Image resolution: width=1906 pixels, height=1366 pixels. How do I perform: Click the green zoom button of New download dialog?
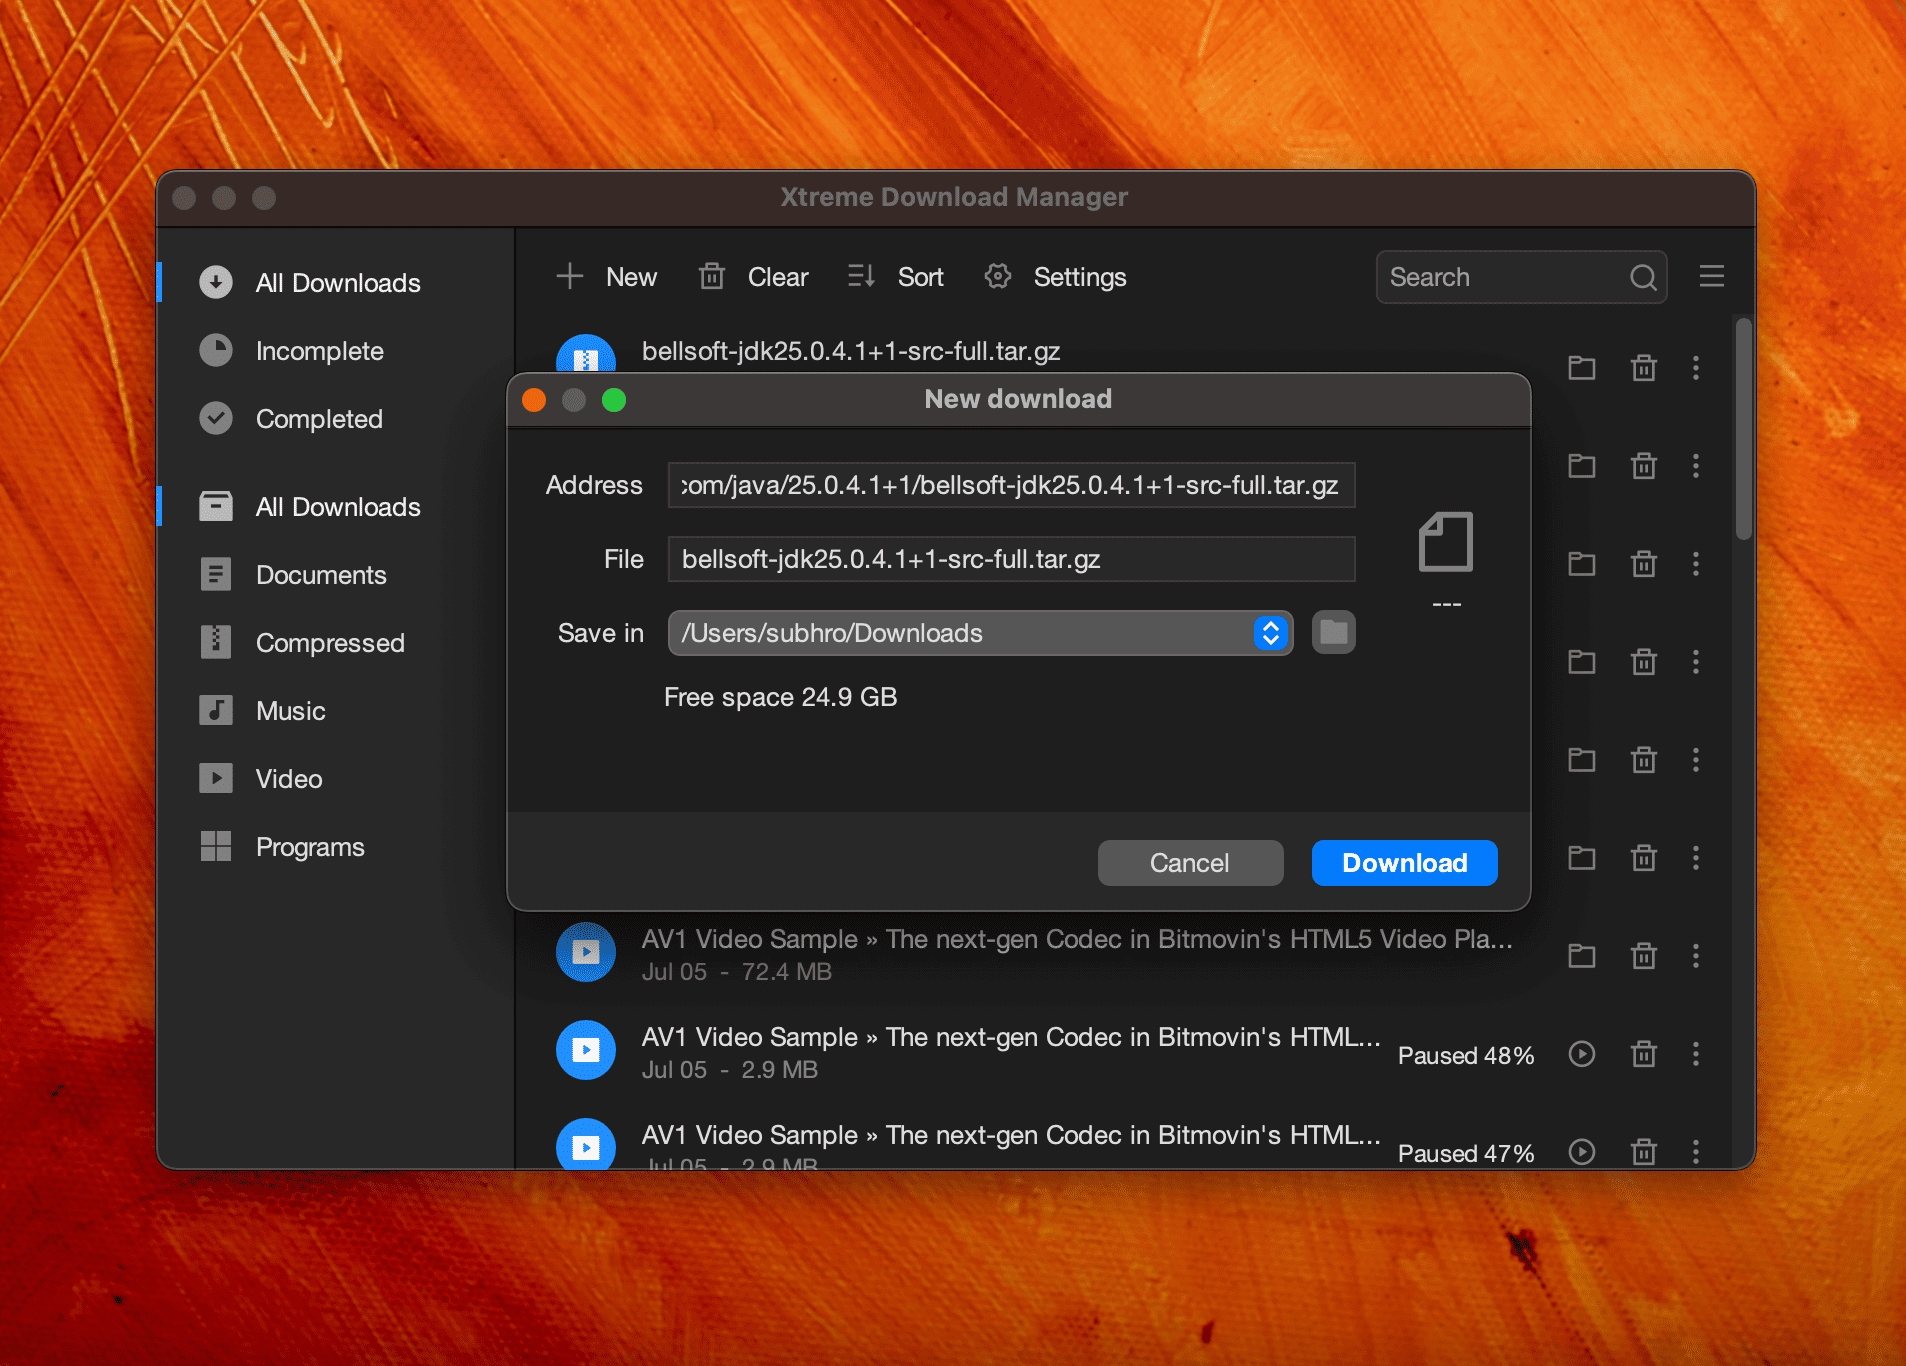(614, 400)
